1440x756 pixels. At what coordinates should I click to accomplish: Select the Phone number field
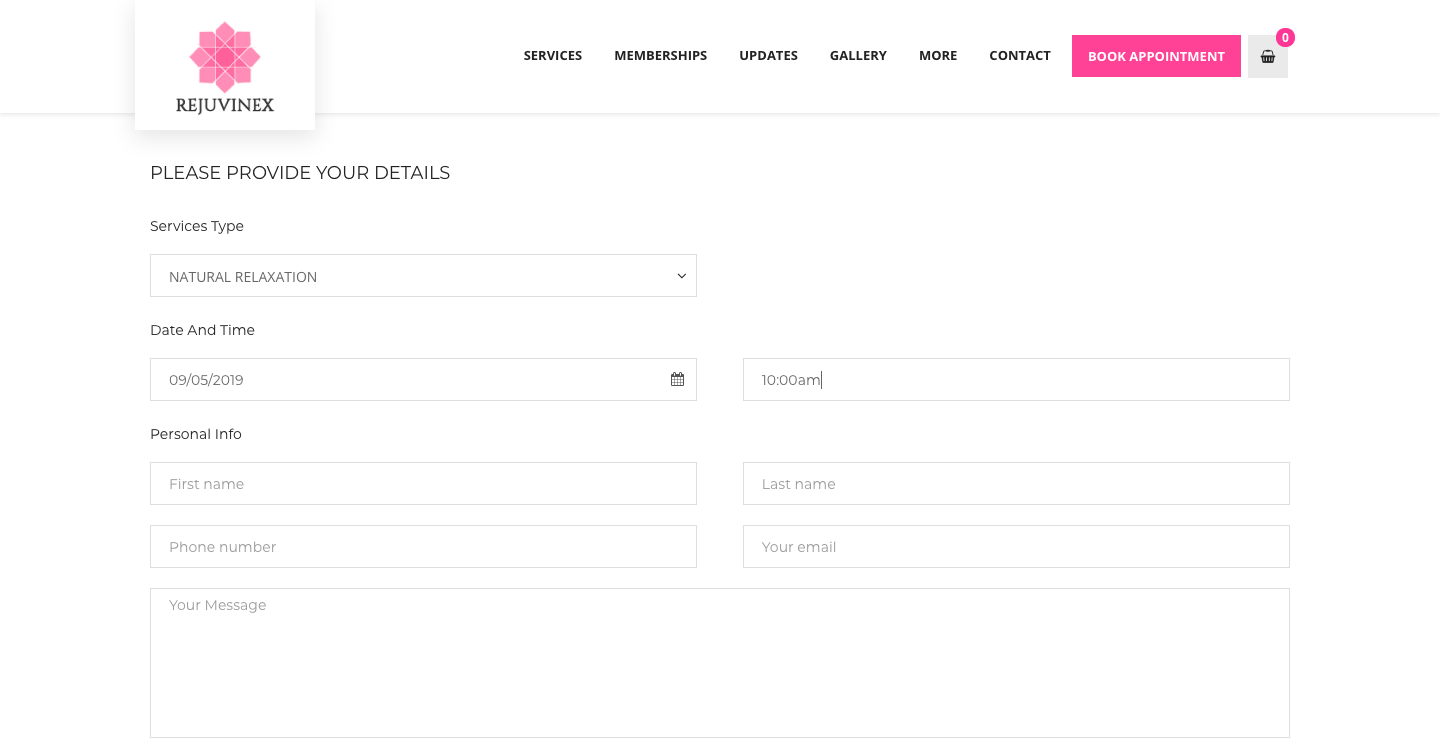coord(423,547)
